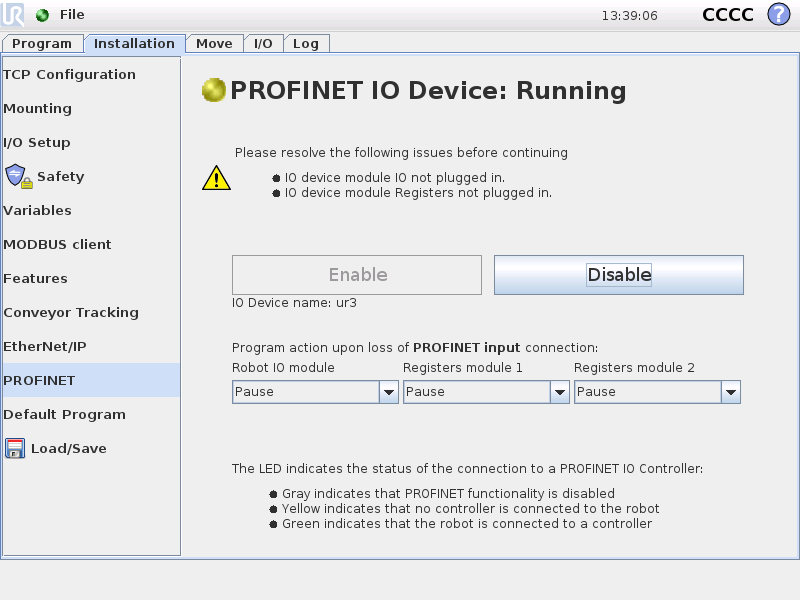Expand Registers module 2 dropdown arrow
This screenshot has width=800, height=600.
point(731,392)
